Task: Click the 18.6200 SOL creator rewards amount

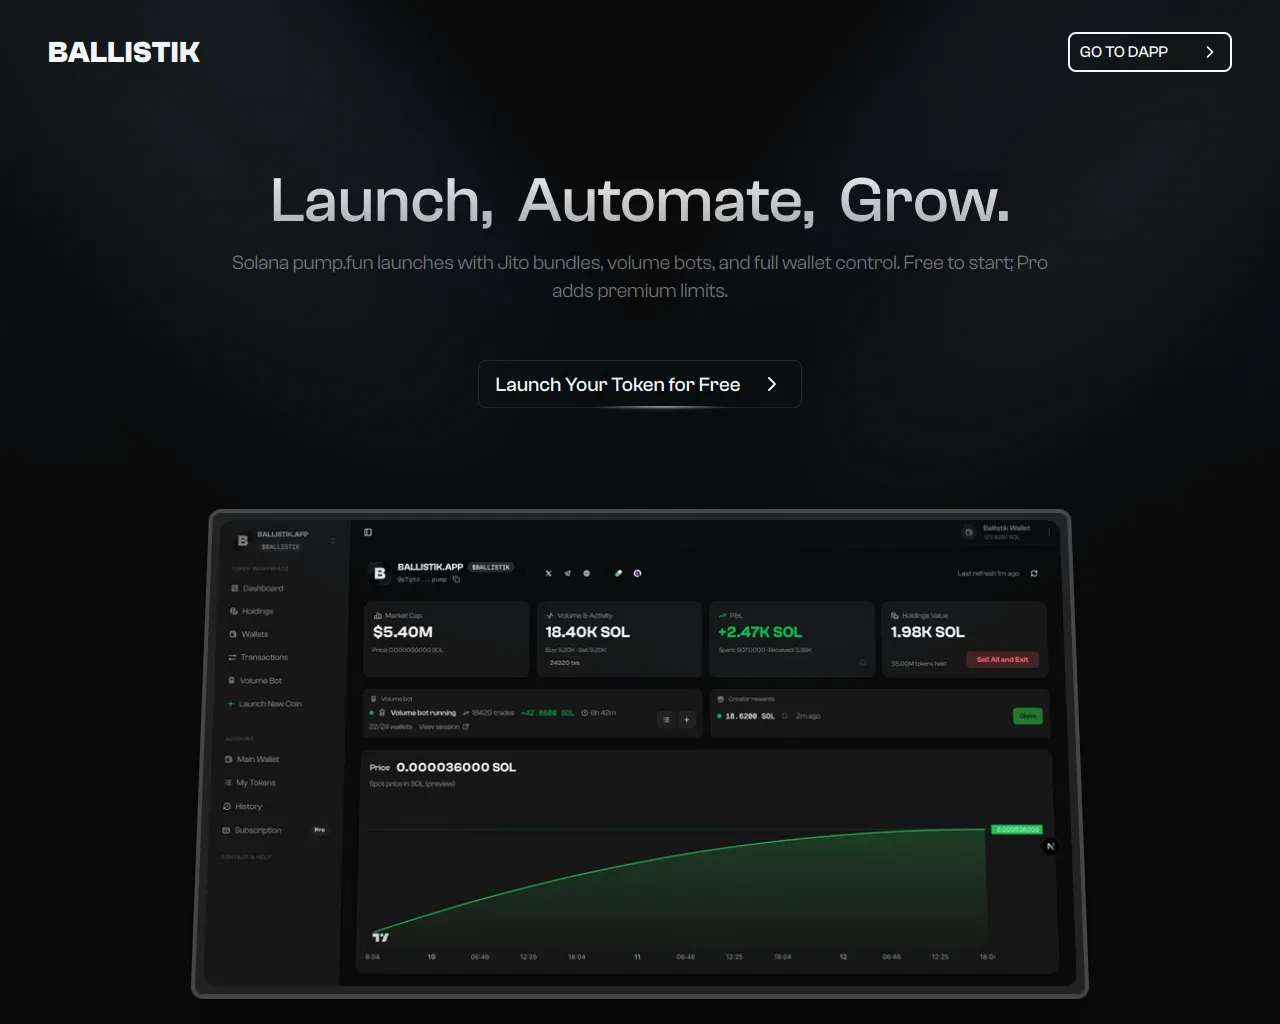Action: tap(750, 716)
